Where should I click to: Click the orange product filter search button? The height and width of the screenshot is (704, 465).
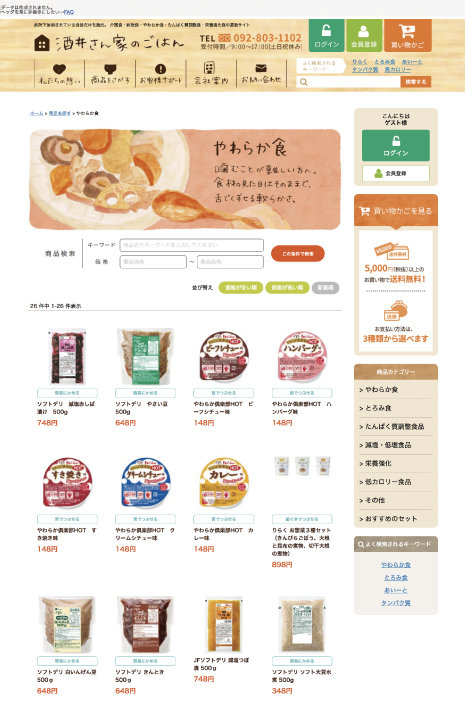[298, 254]
